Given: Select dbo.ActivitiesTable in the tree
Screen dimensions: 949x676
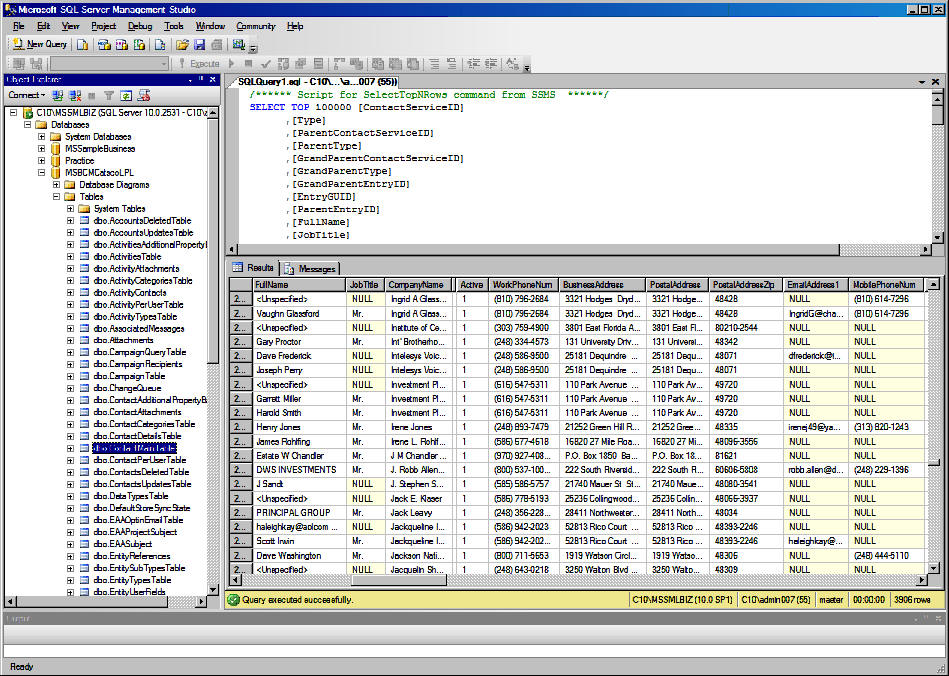Looking at the screenshot, I should click(x=127, y=257).
